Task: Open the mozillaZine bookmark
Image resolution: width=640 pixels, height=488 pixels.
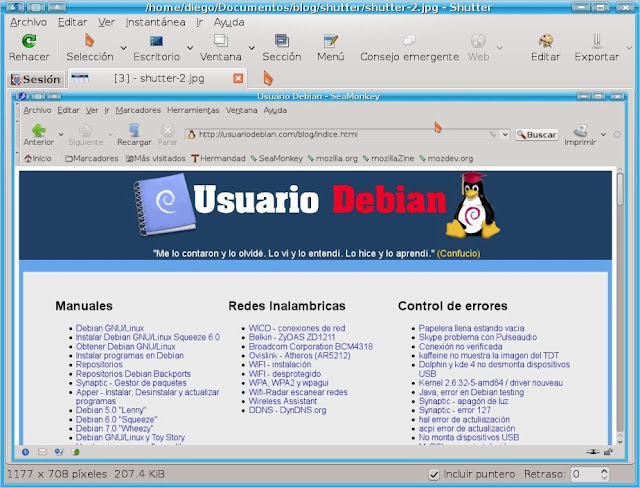Action: [x=388, y=158]
